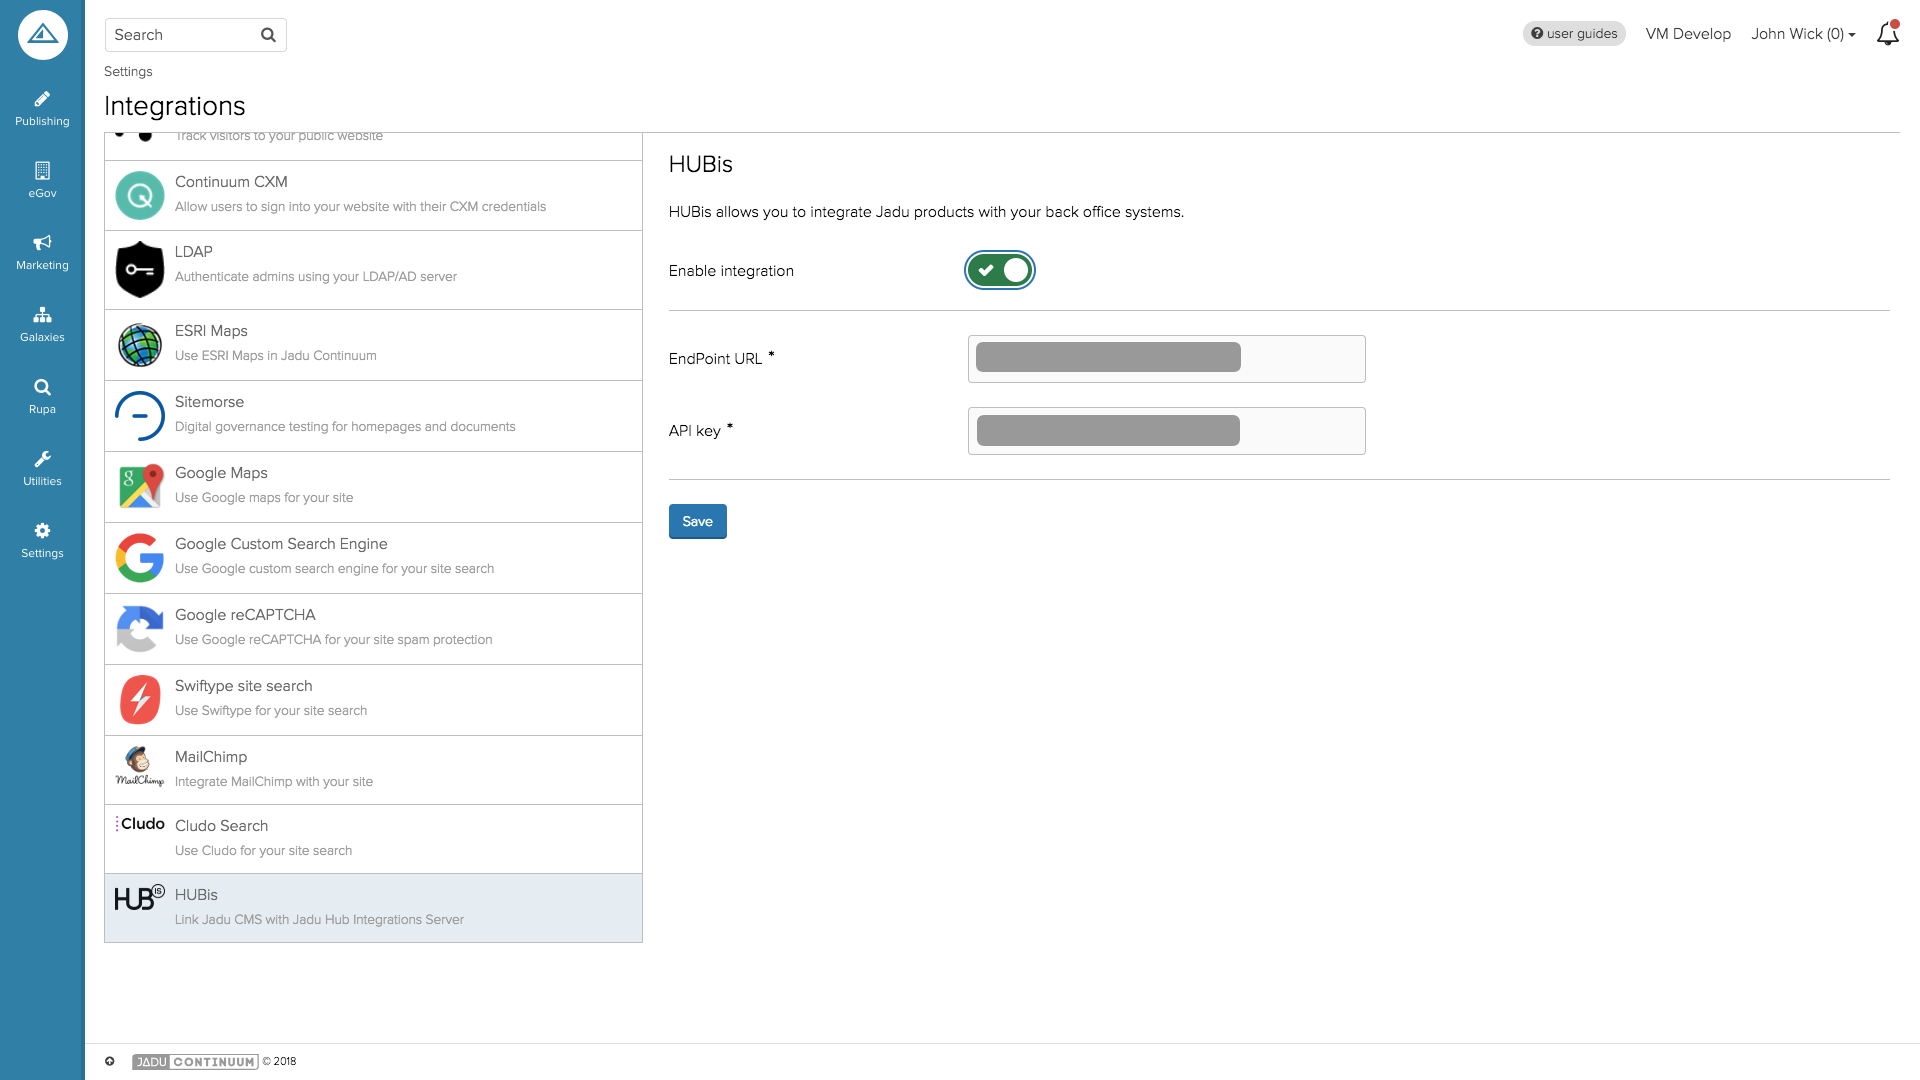Select the Google Maps integration
Image resolution: width=1920 pixels, height=1080 pixels.
click(373, 486)
